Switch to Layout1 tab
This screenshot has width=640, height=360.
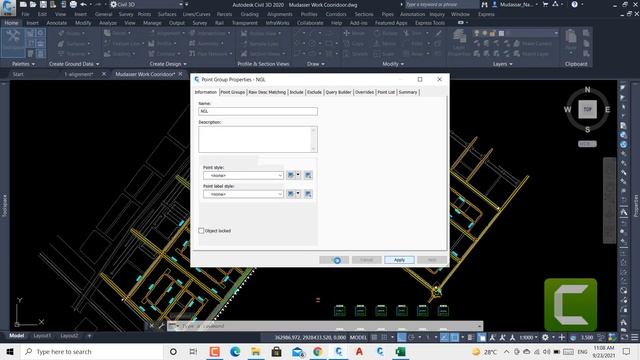[42, 336]
